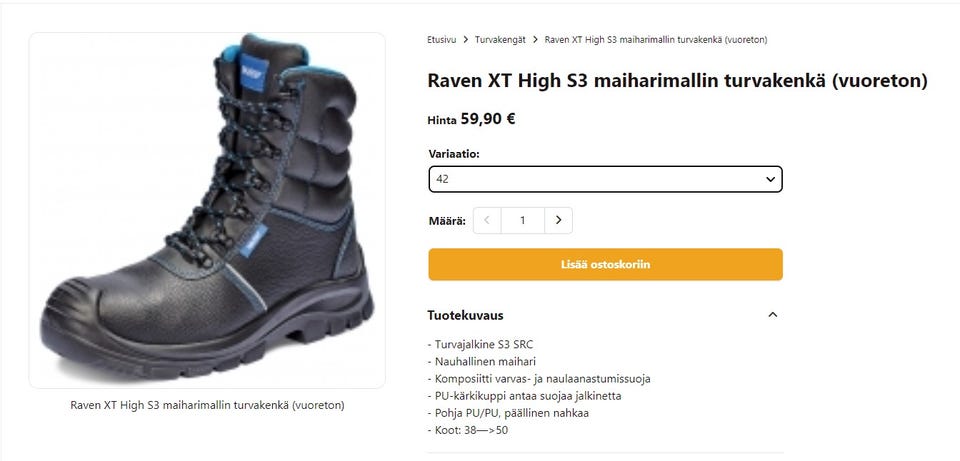960x461 pixels.
Task: Click the quantity decrease left arrow
Action: (487, 220)
